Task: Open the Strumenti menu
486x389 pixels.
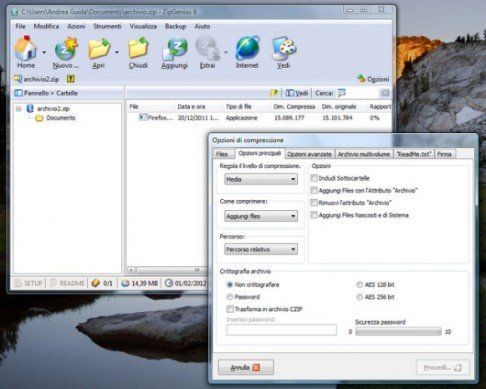Action: [107, 26]
